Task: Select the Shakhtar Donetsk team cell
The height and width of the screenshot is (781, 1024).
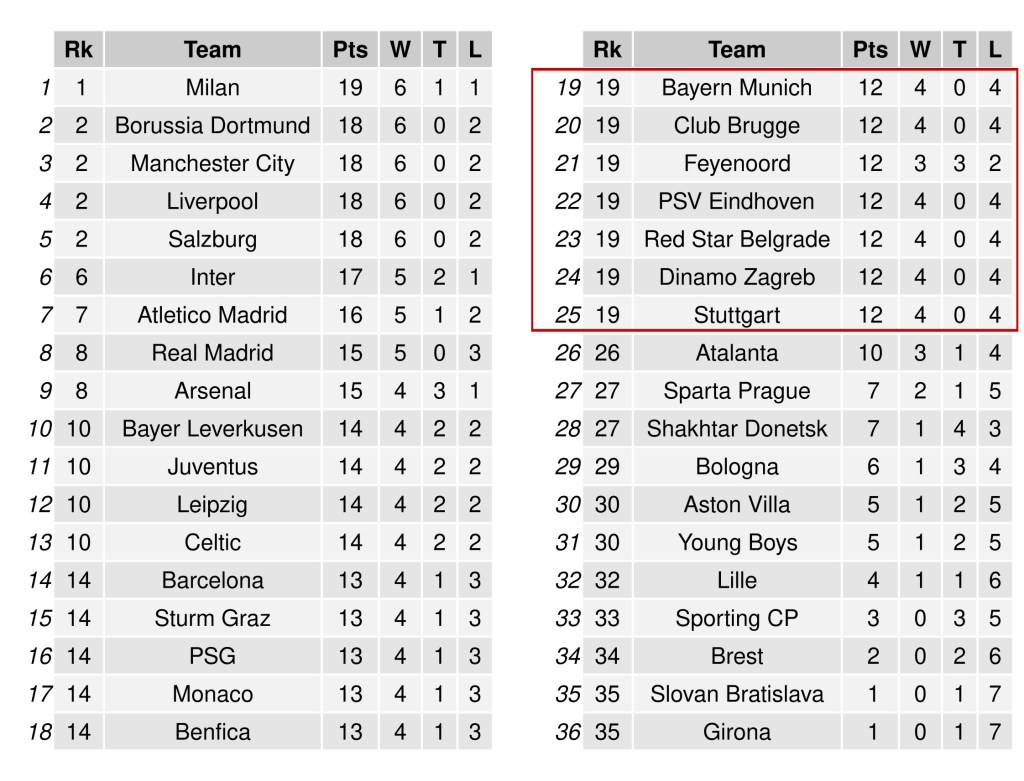Action: [737, 429]
